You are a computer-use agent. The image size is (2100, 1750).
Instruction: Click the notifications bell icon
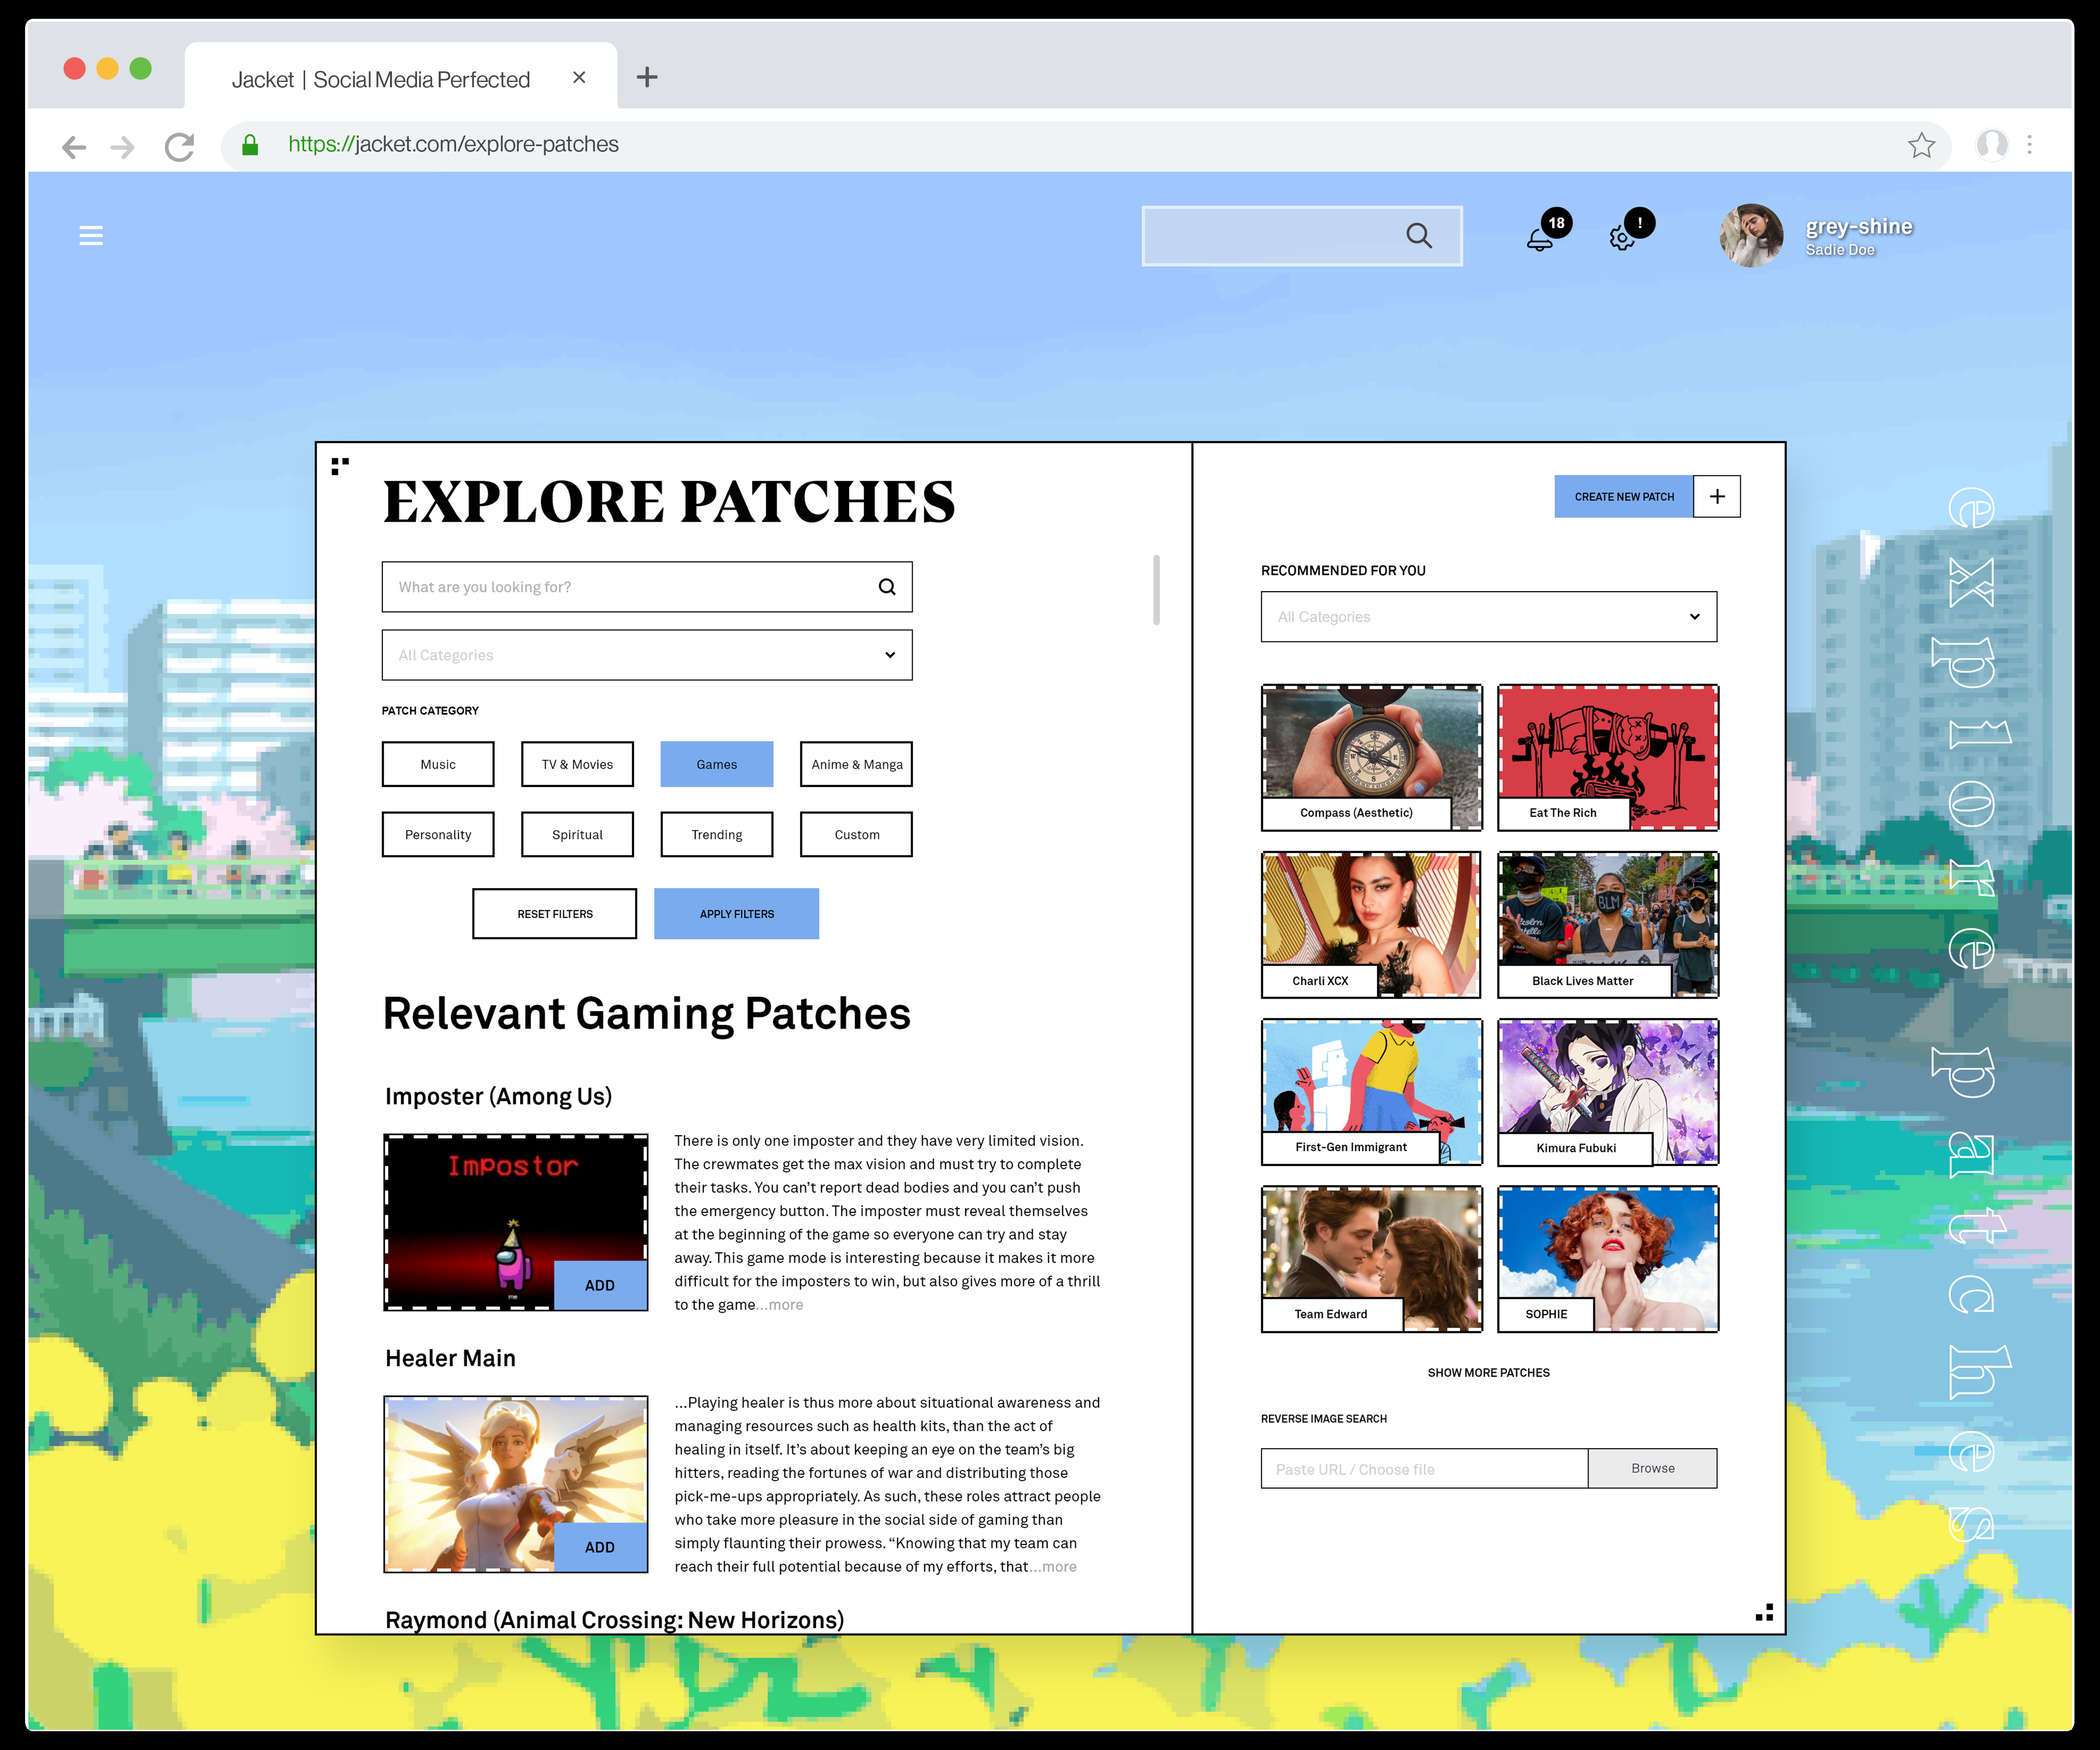tap(1540, 239)
